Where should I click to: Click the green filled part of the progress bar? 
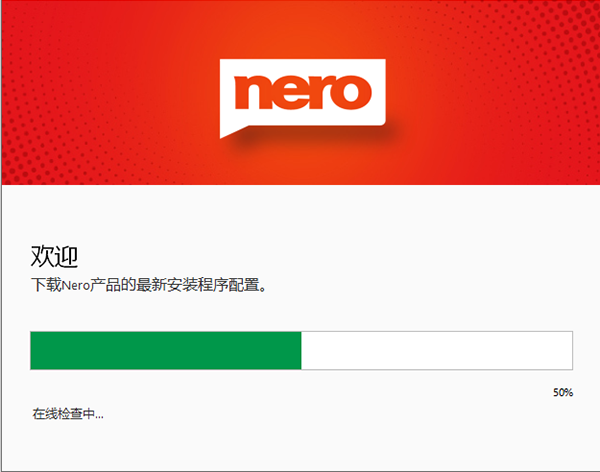[165, 350]
